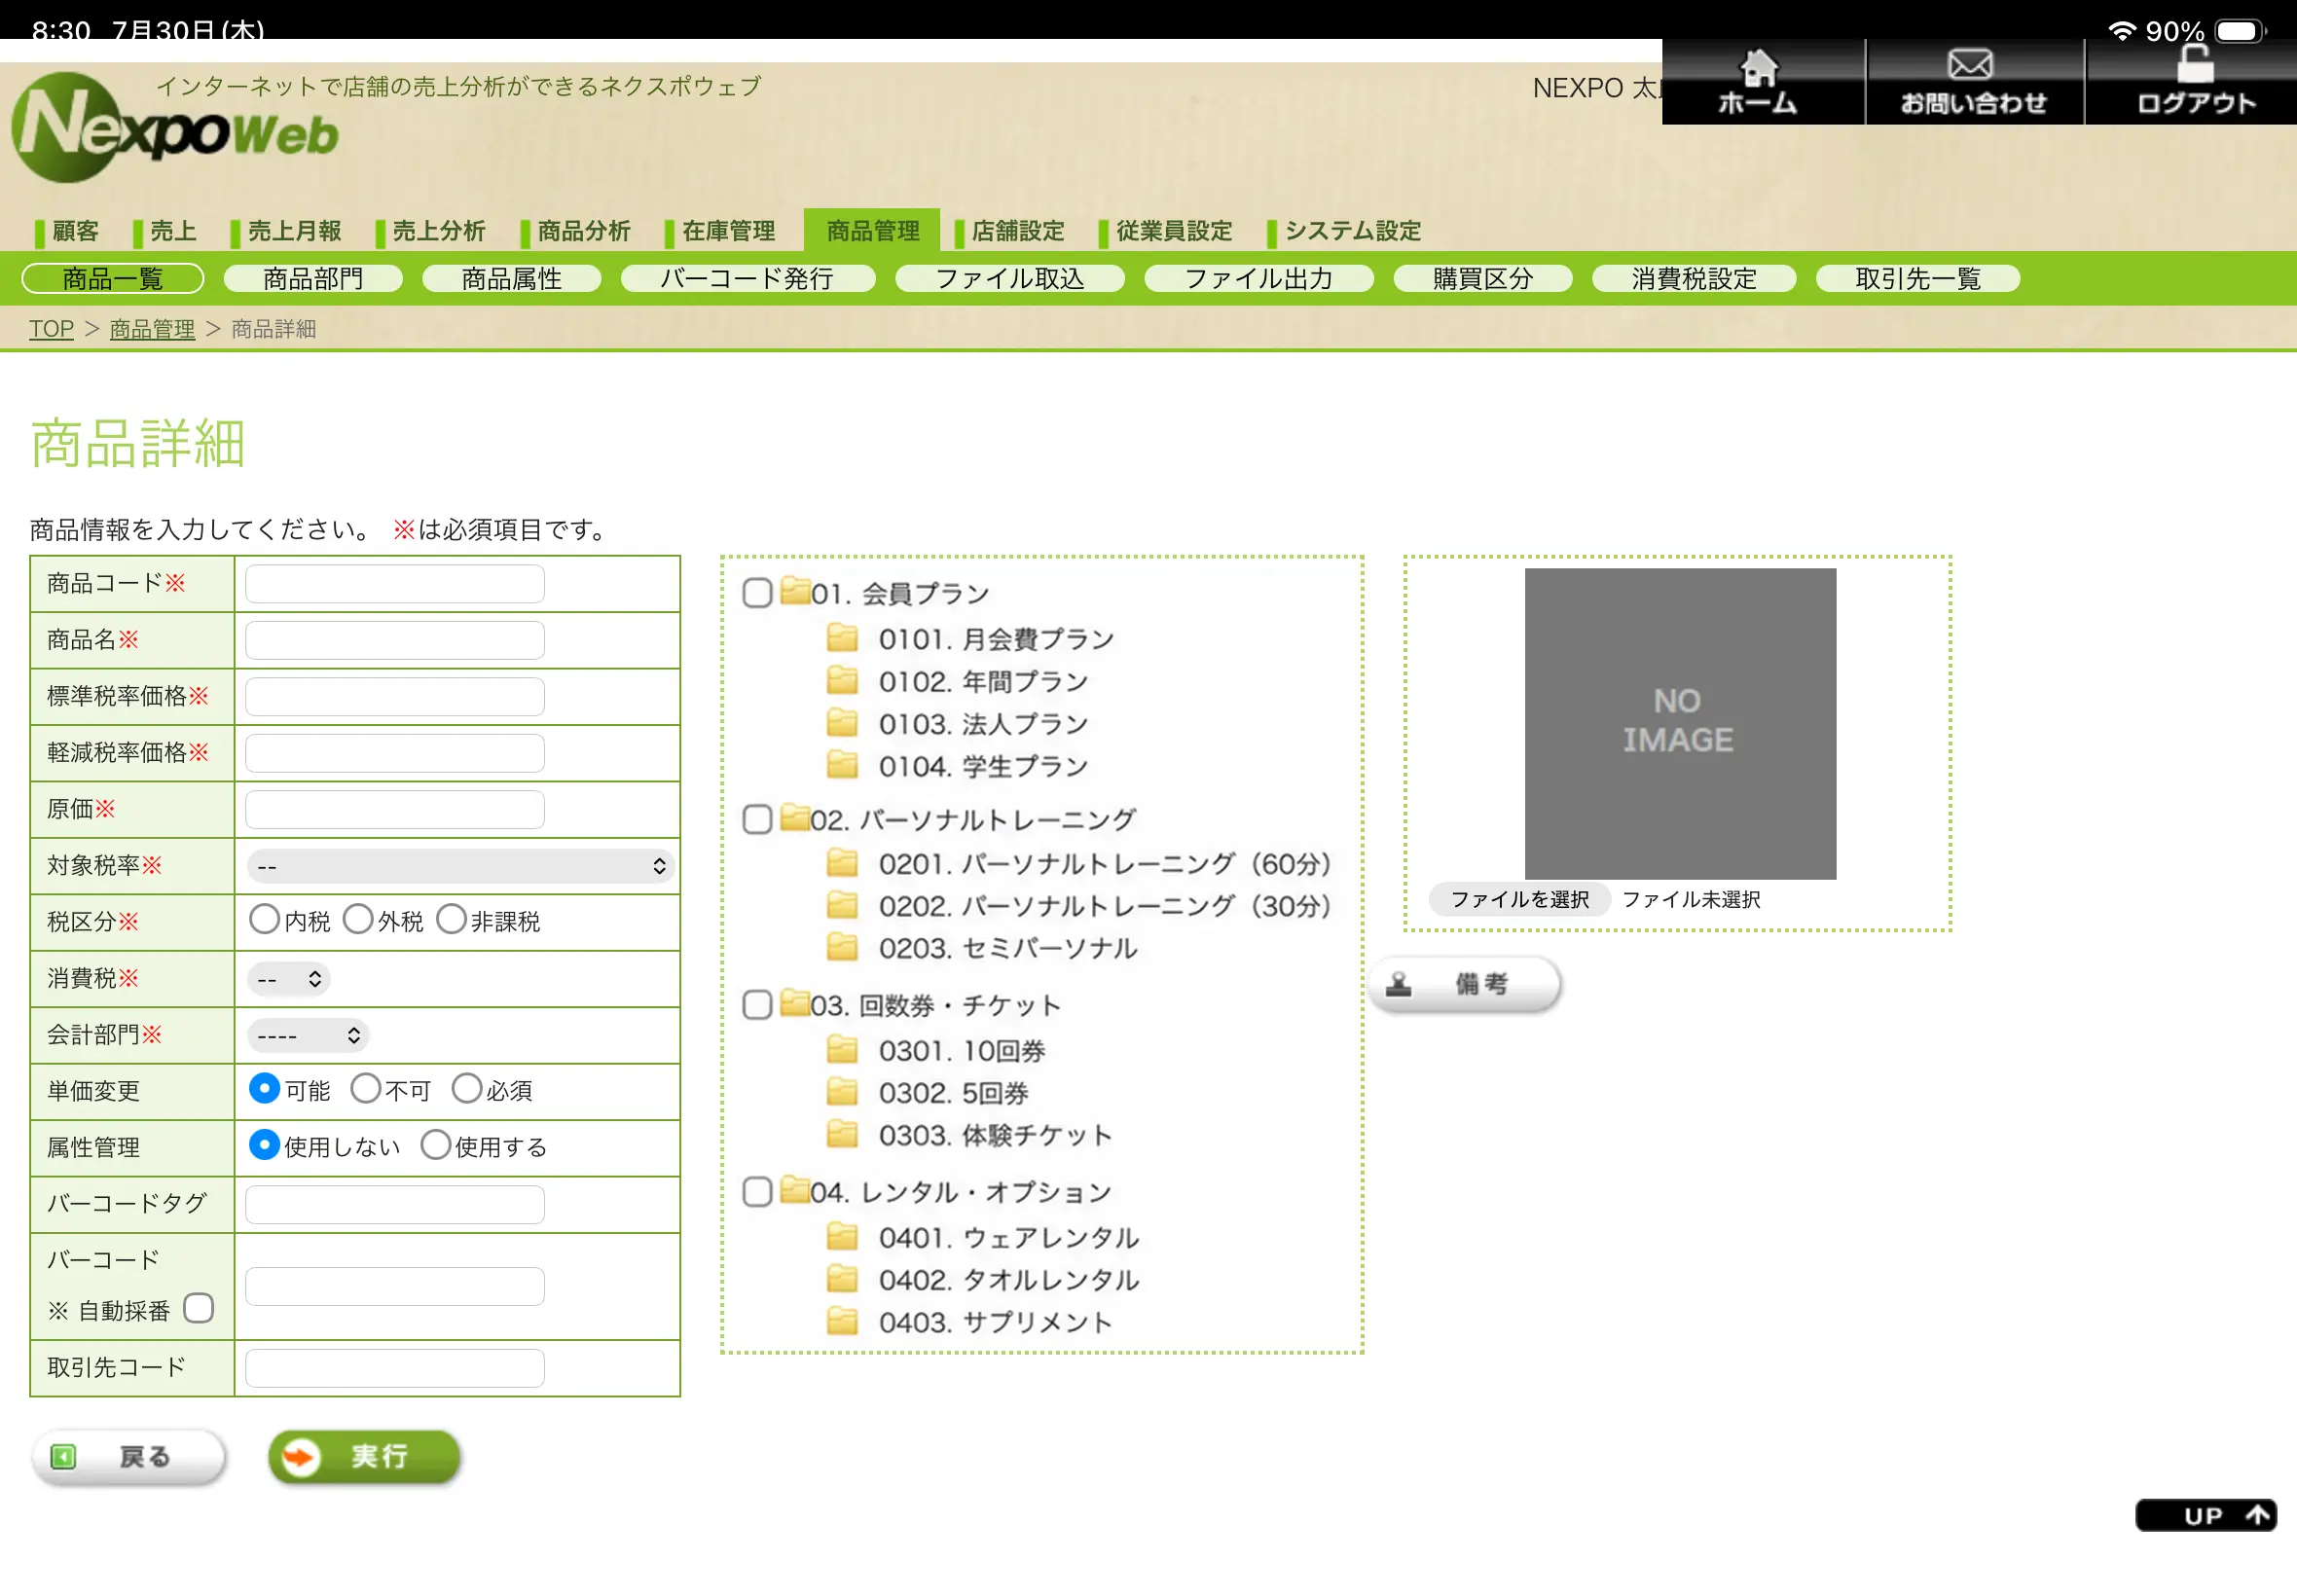Viewport: 2297px width, 1596px height.
Task: Click the 原価 input field
Action: (x=395, y=810)
